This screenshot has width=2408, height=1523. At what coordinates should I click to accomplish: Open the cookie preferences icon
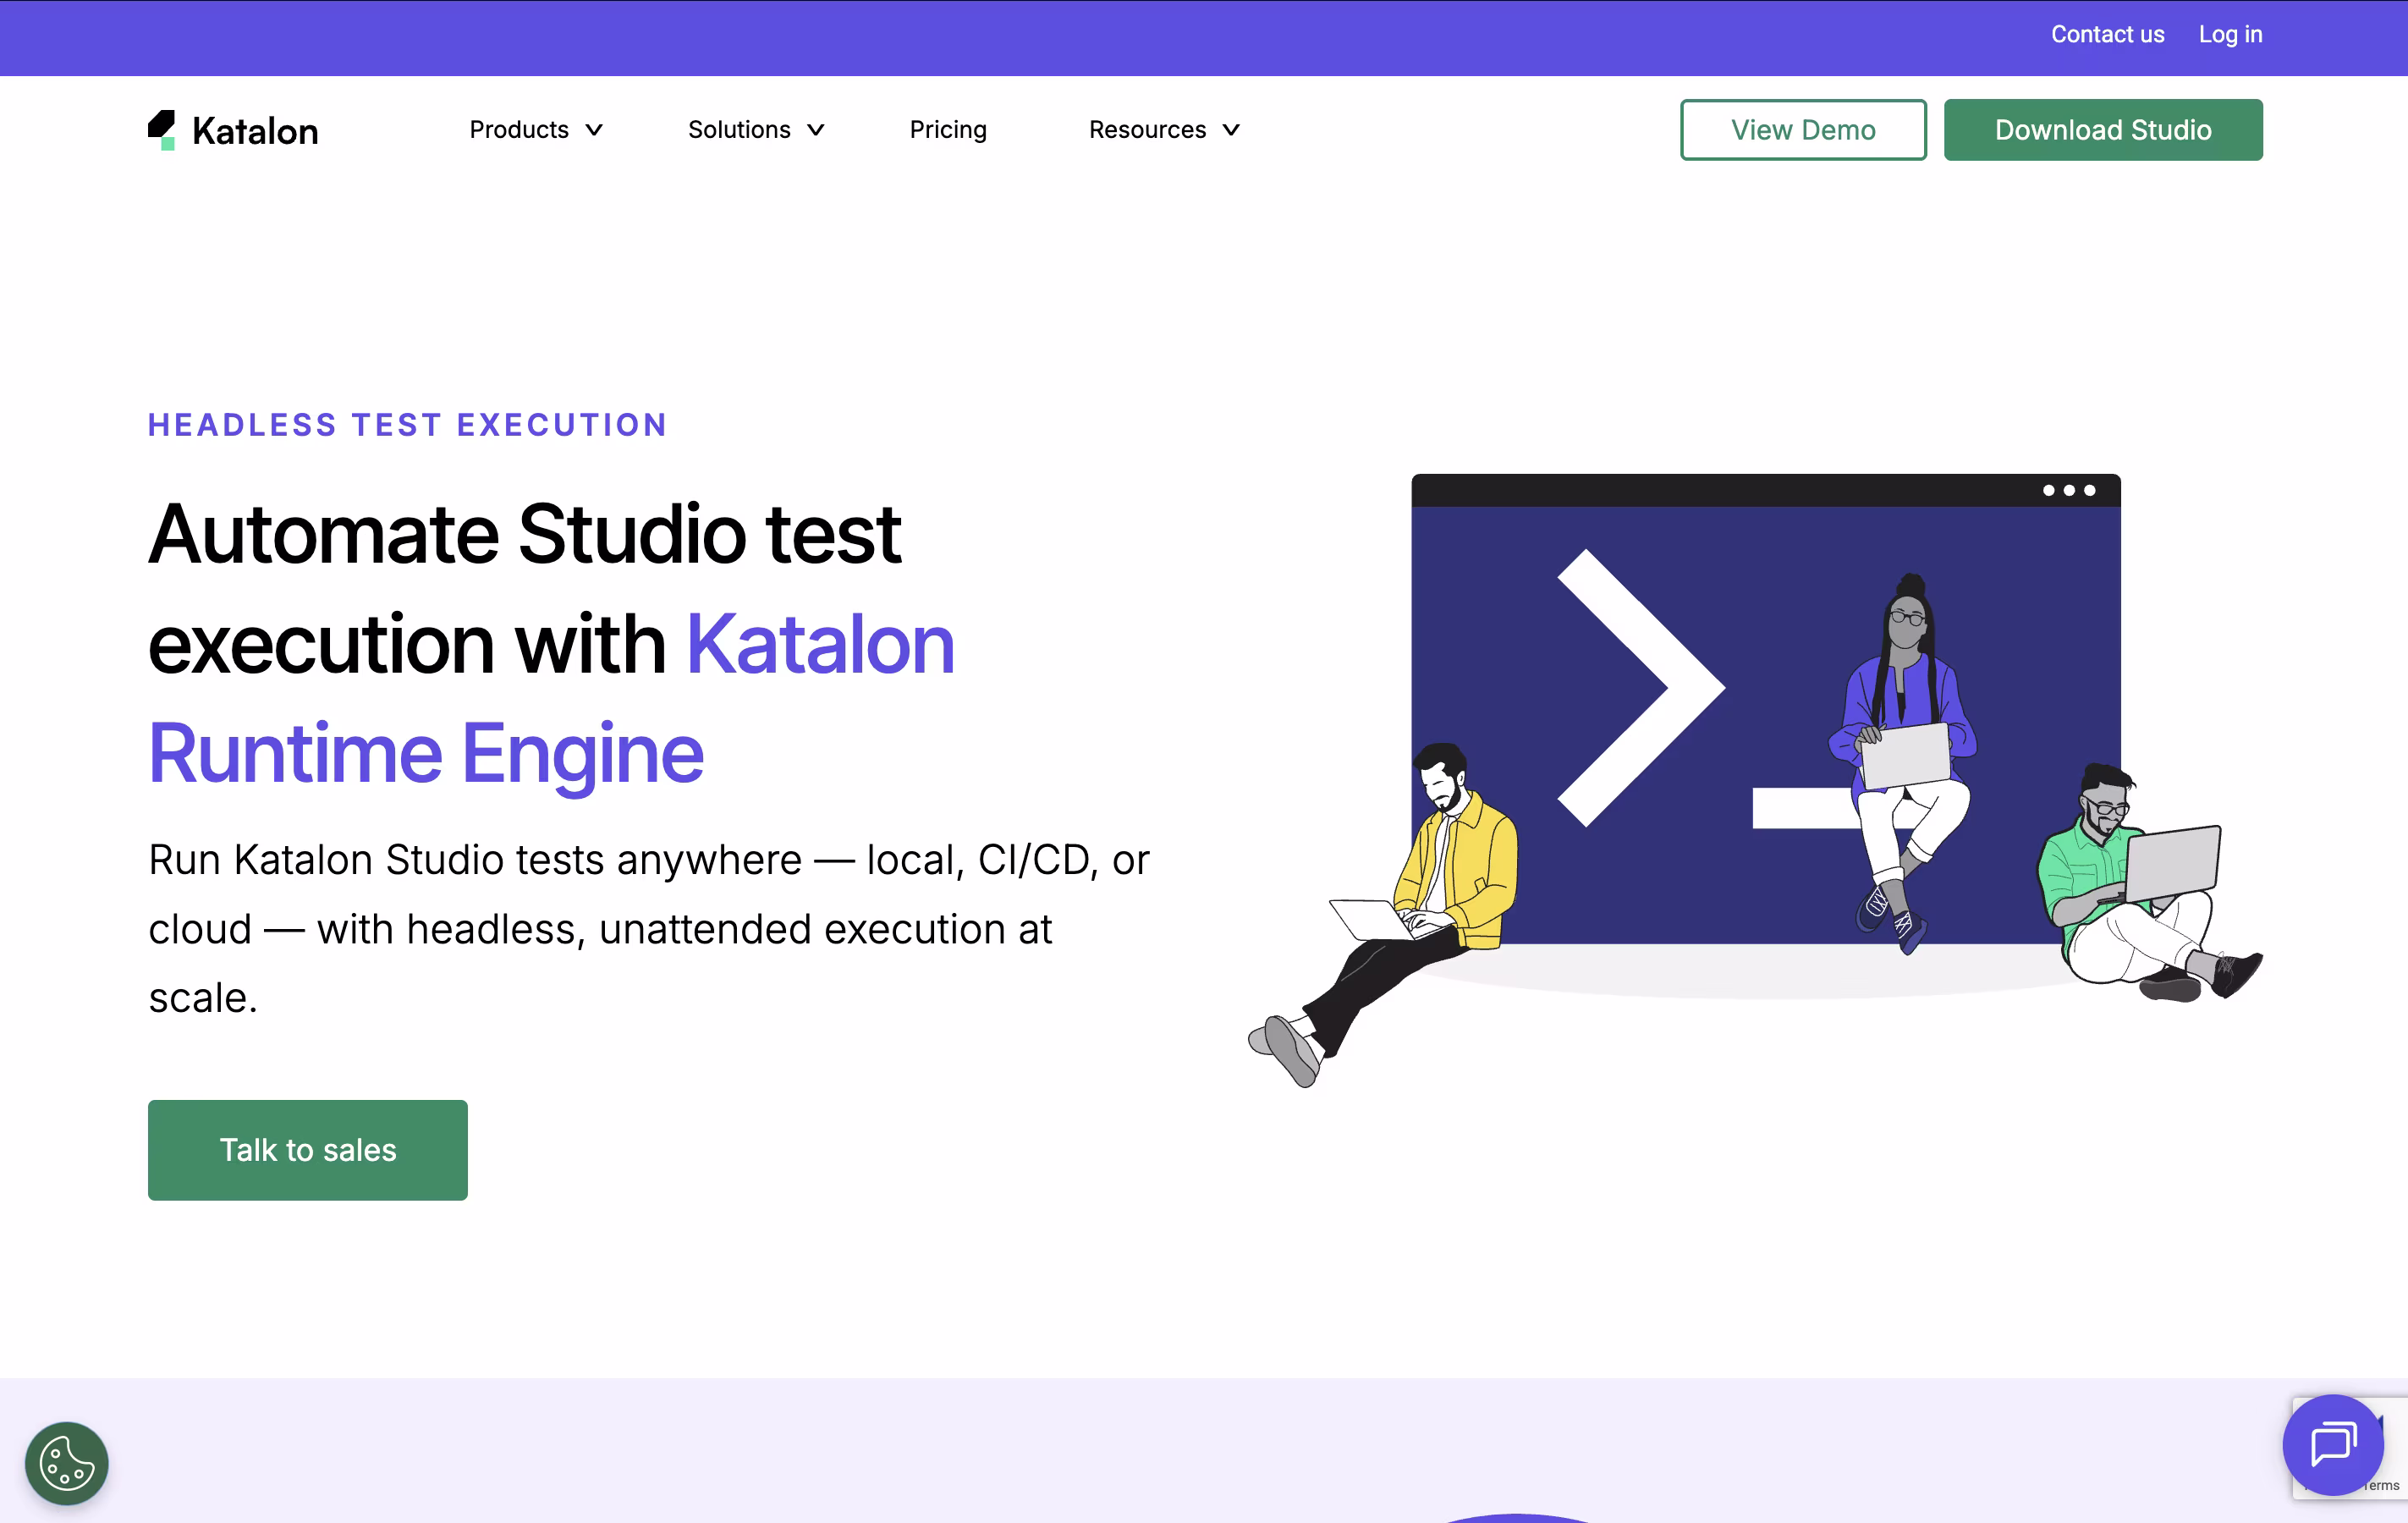(67, 1463)
